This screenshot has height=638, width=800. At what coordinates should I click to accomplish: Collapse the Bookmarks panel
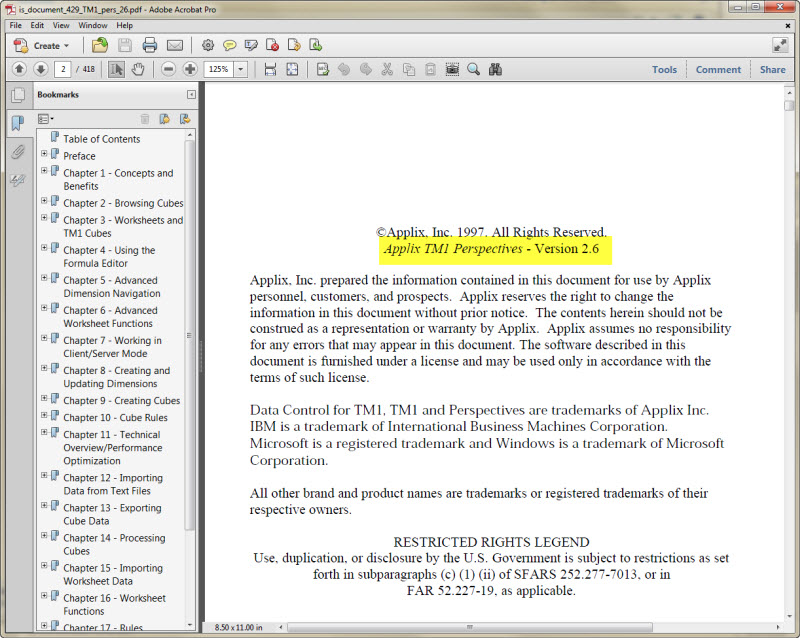191,95
